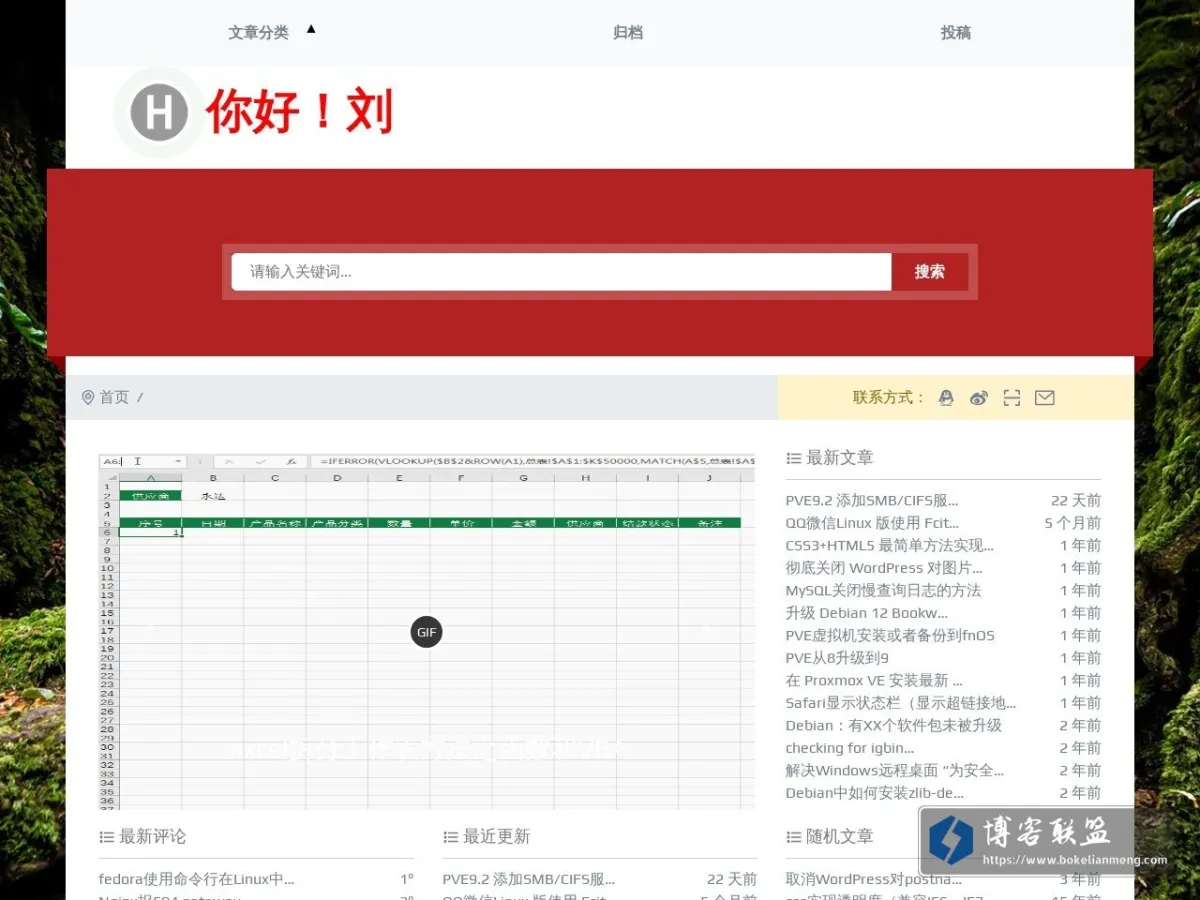The image size is (1200, 900).
Task: Open the 文章分类 menu
Action: pyautogui.click(x=258, y=33)
